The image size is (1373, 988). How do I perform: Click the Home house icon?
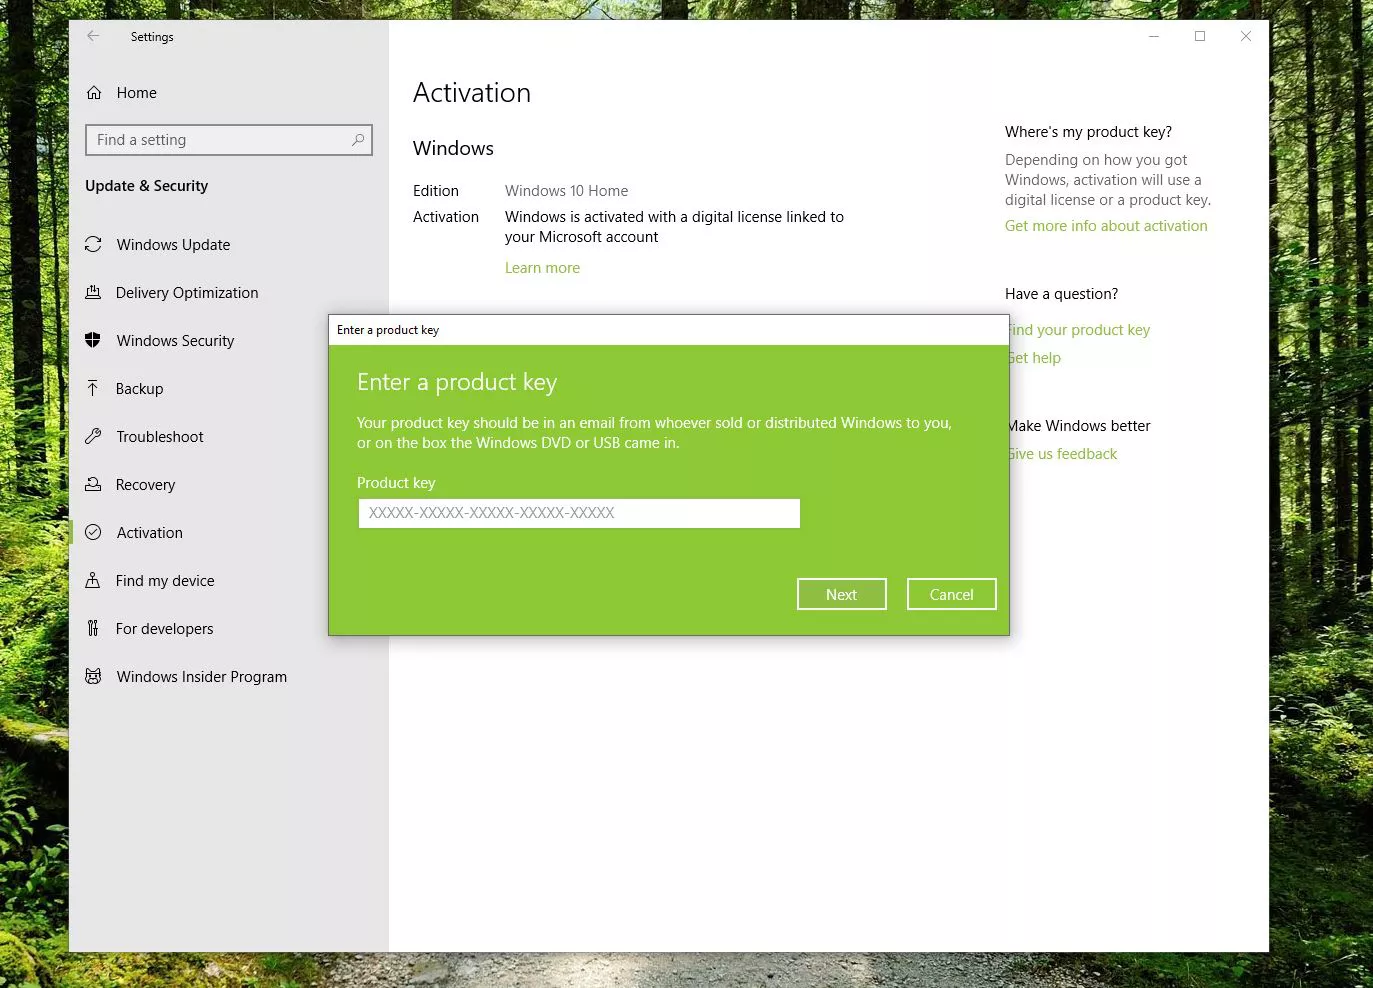tap(94, 93)
